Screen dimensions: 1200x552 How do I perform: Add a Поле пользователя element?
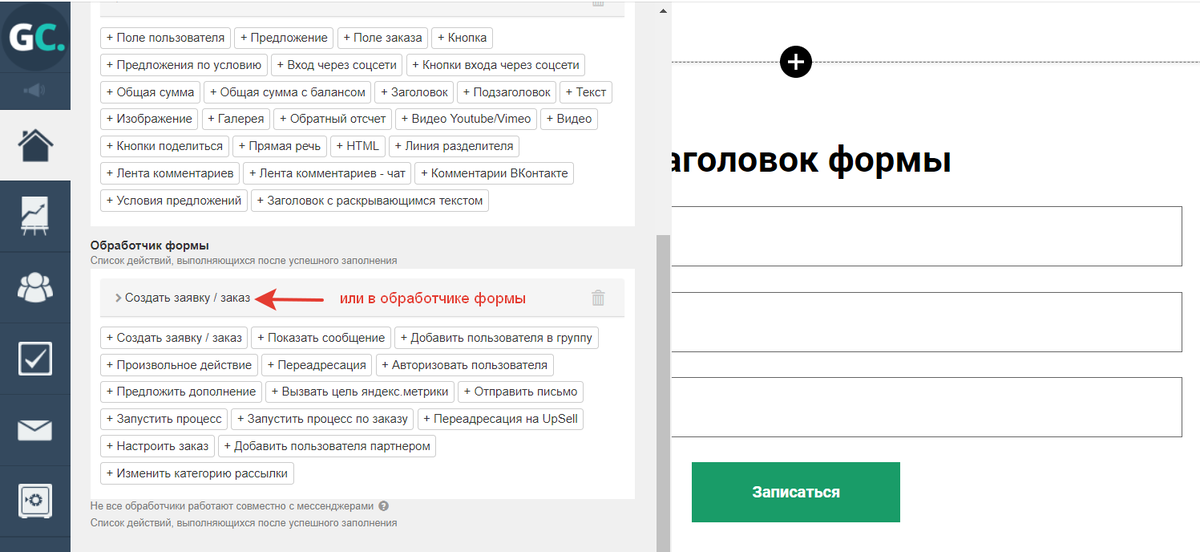(x=164, y=38)
